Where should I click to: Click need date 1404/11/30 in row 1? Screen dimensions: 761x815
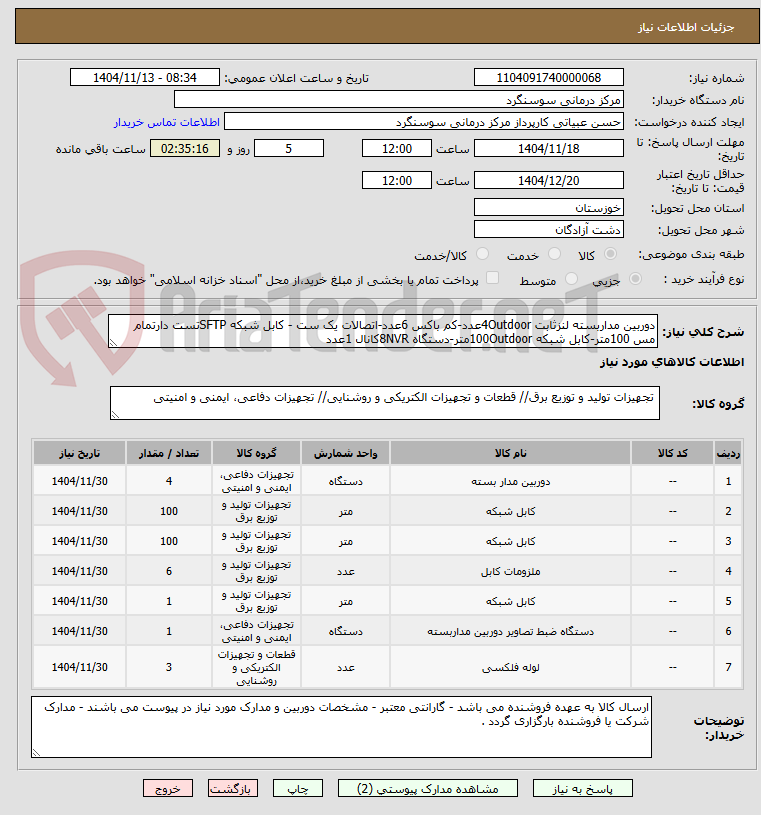coord(80,481)
